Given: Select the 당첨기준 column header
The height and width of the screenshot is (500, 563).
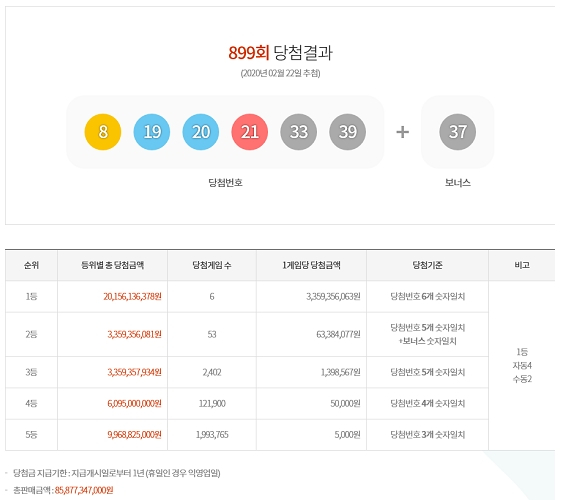Looking at the screenshot, I should 427,265.
